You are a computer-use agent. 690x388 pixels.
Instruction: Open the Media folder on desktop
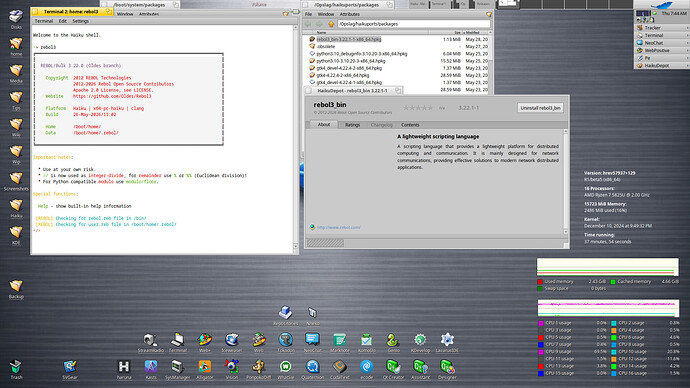(x=16, y=70)
